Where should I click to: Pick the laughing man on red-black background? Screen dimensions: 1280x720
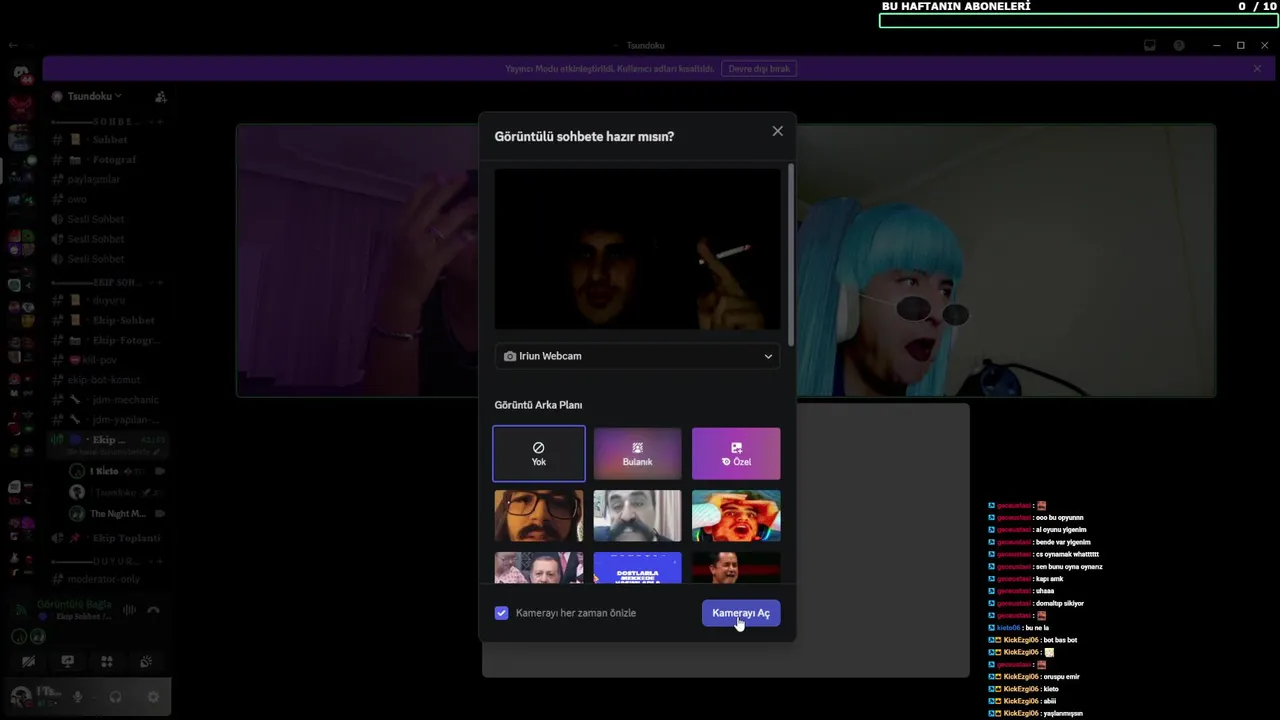coord(736,568)
